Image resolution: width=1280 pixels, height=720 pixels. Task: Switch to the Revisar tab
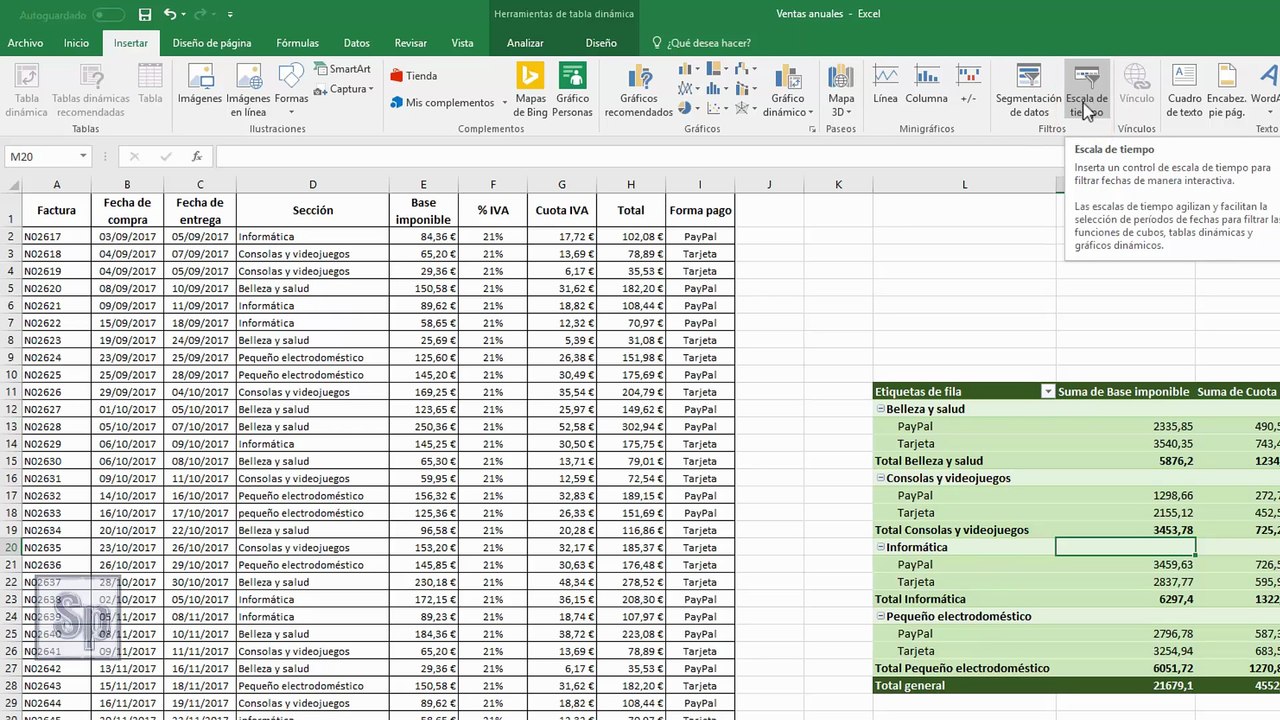(x=411, y=43)
